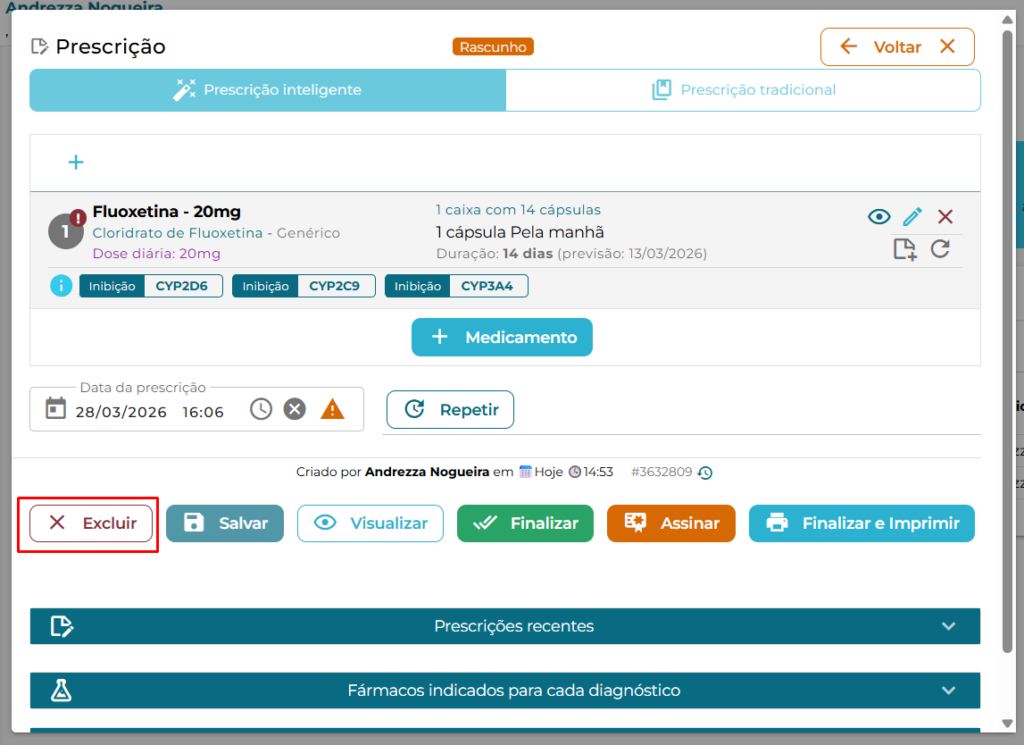This screenshot has width=1024, height=745.
Task: Open calendar icon in Data da prescrição
Action: click(56, 409)
